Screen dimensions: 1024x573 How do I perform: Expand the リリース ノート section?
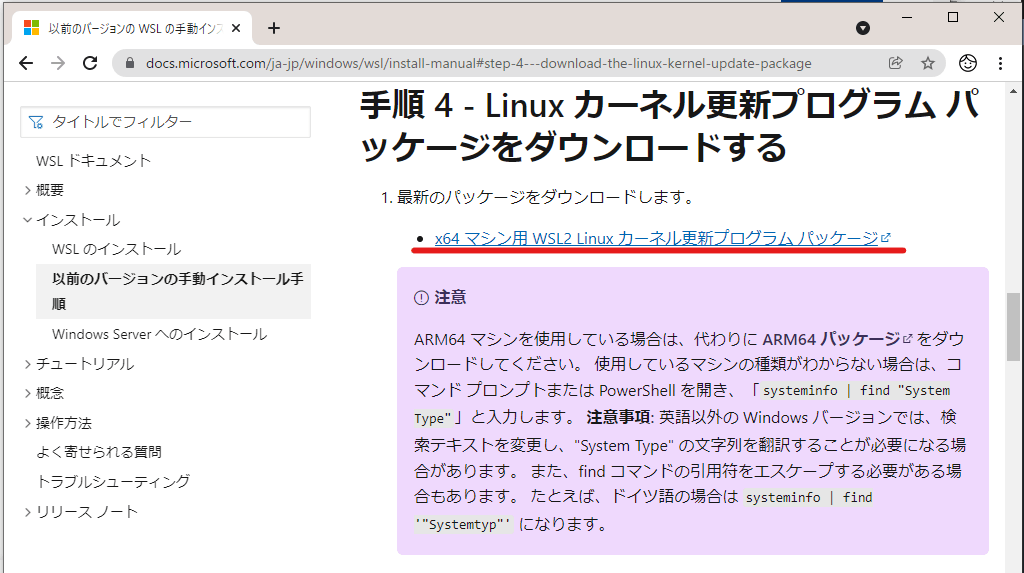[81, 512]
